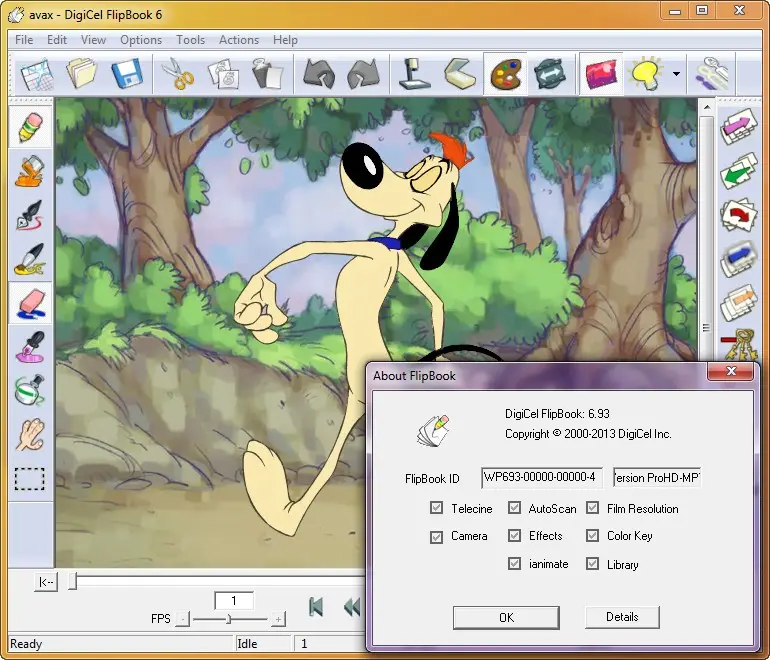Click the FlipBook ID field
Viewport: 770px width, 660px height.
[542, 477]
